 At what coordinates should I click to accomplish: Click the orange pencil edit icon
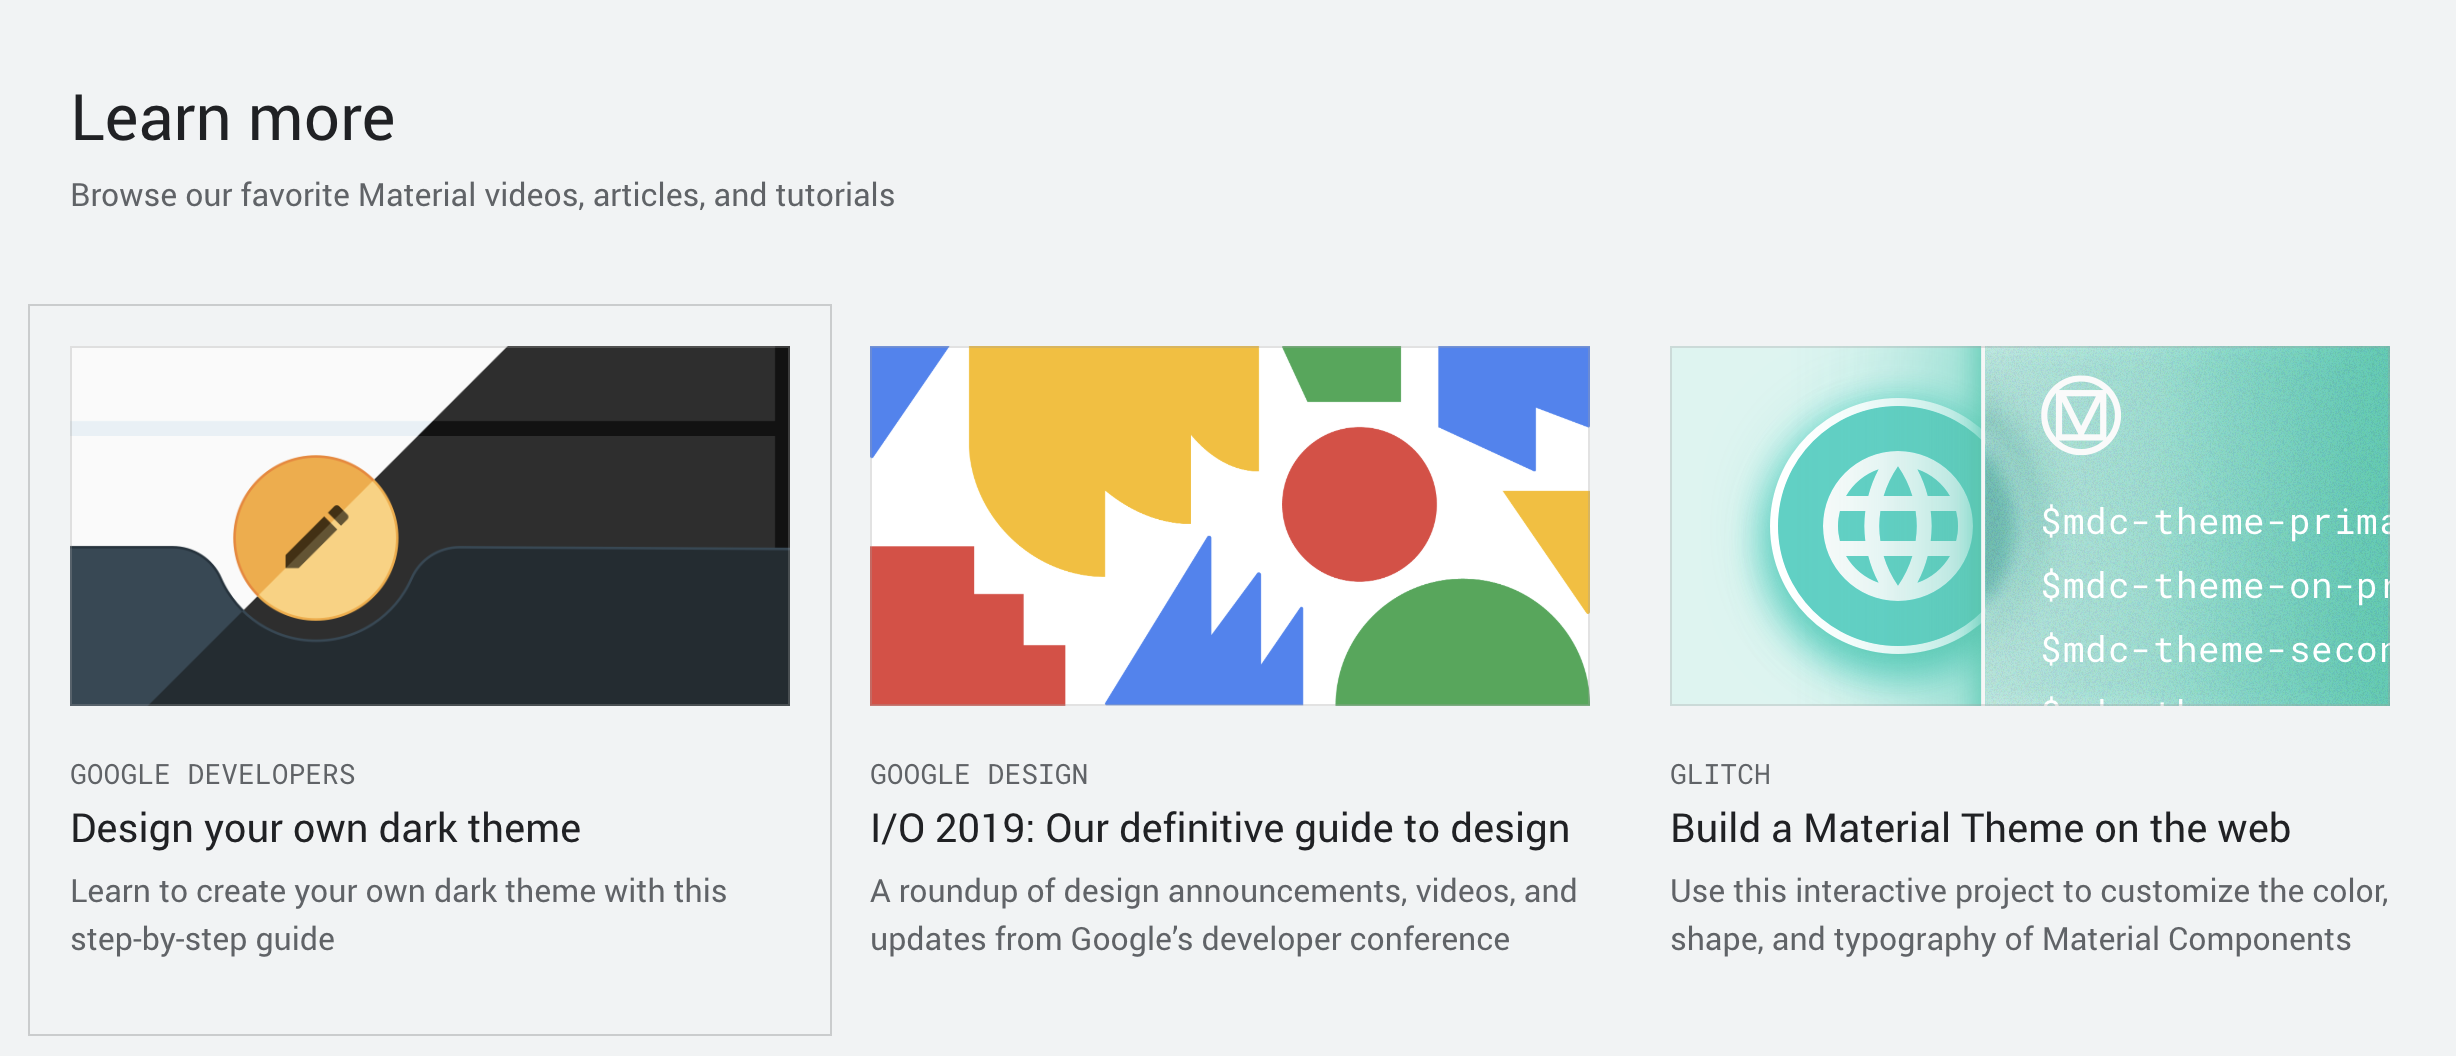click(x=316, y=538)
